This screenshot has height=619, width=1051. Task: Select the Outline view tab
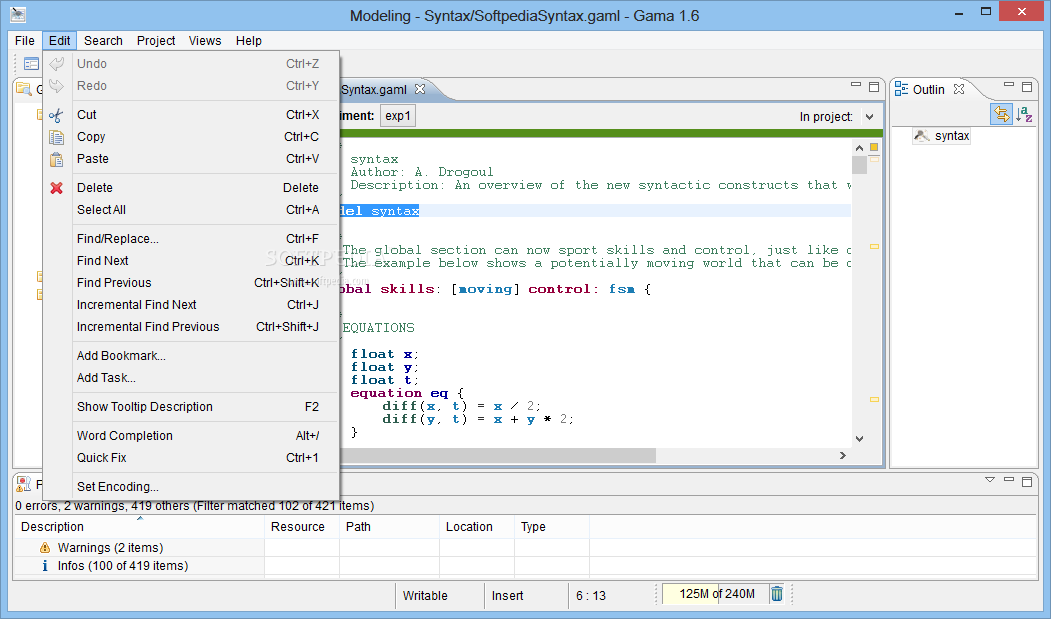point(929,90)
